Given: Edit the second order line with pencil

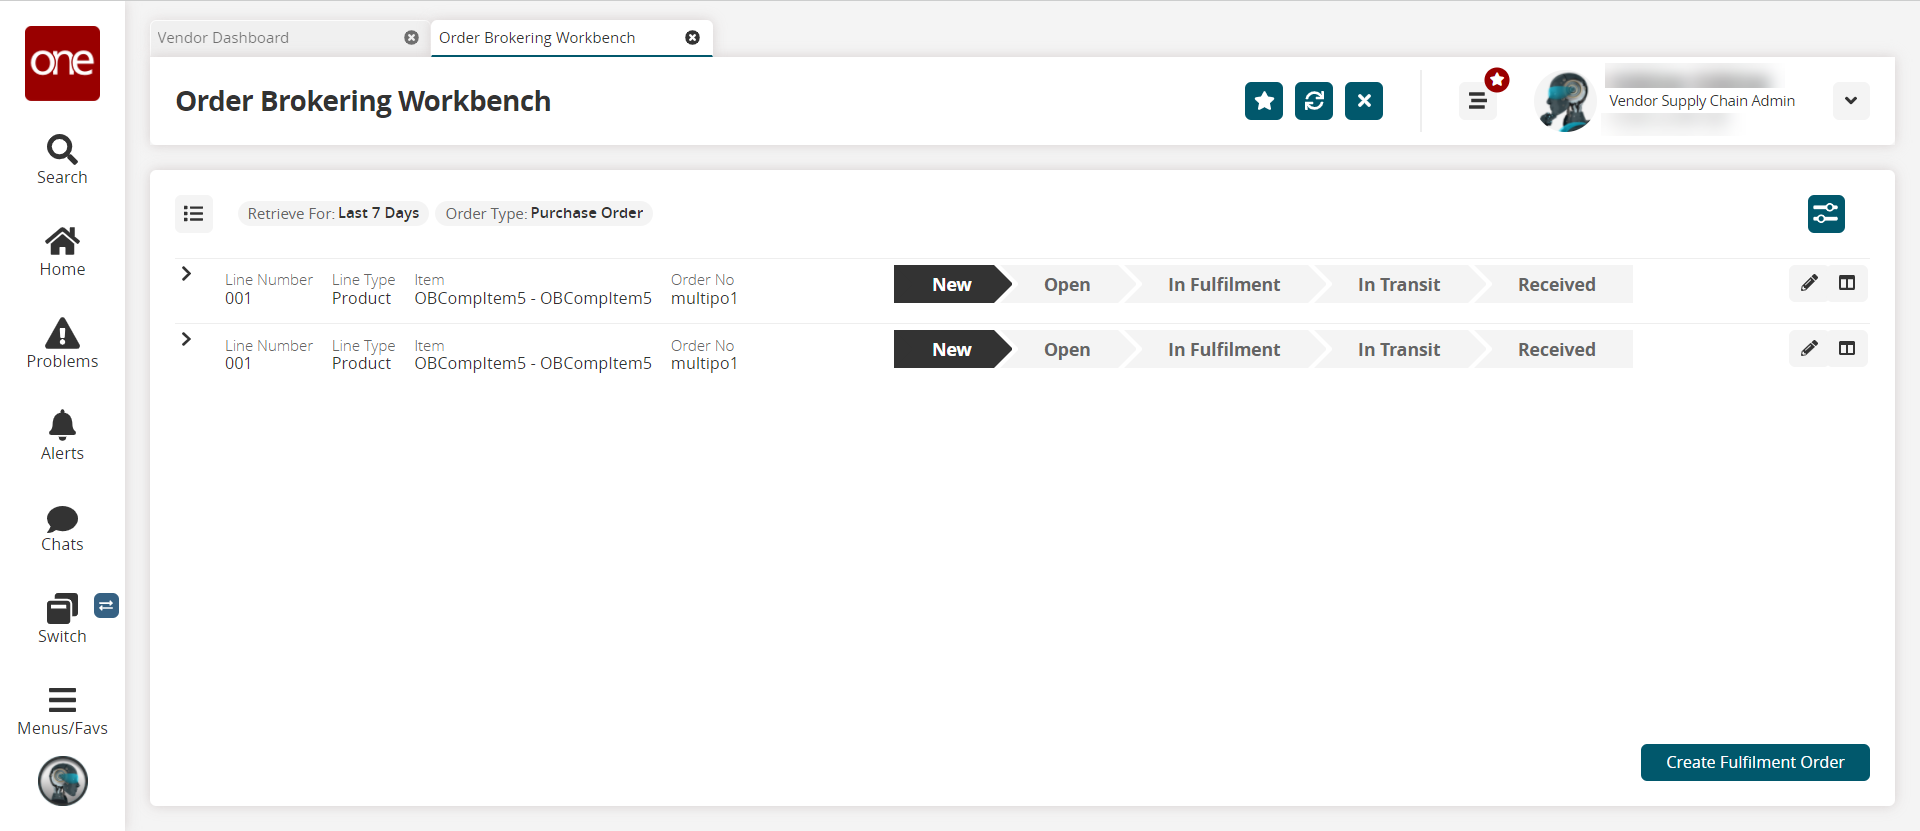Looking at the screenshot, I should pos(1809,348).
